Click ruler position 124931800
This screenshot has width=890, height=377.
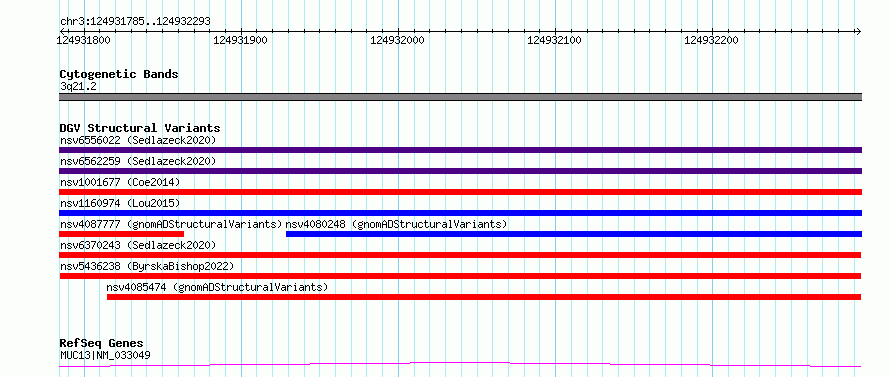[x=84, y=40]
